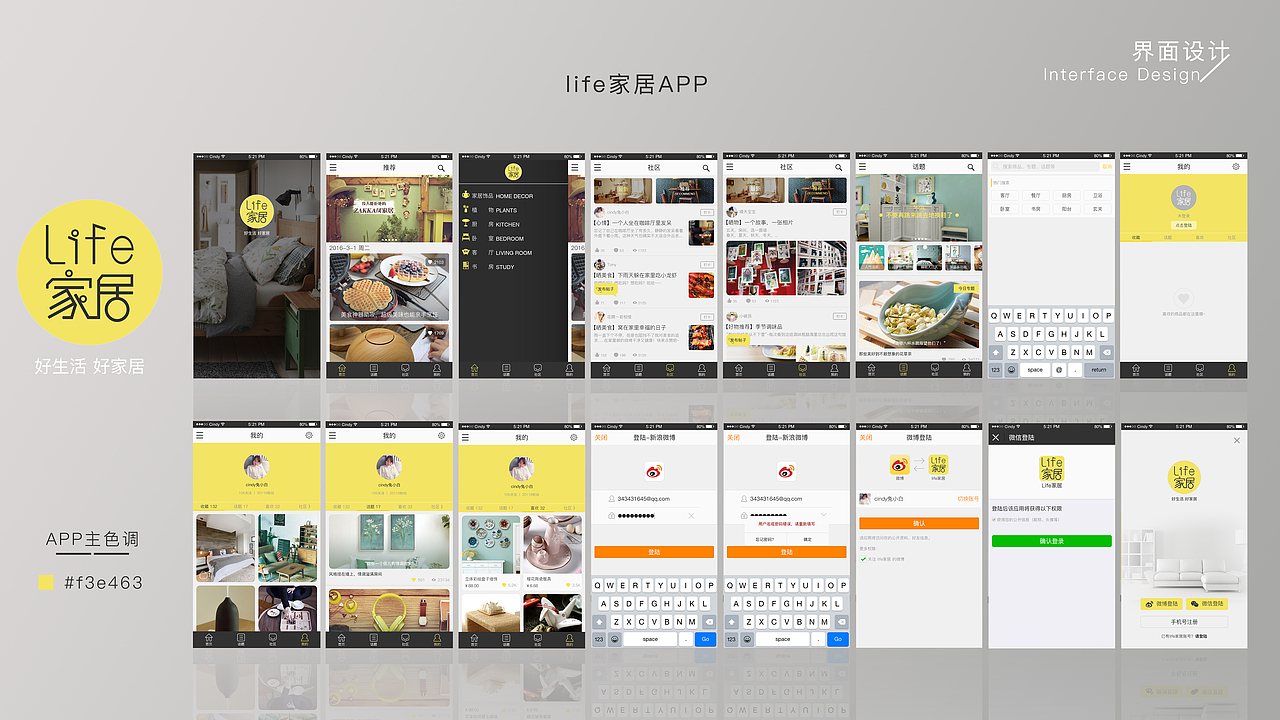
Task: Open the 今日专题 badge on the 话题 screen
Action: coord(965,288)
